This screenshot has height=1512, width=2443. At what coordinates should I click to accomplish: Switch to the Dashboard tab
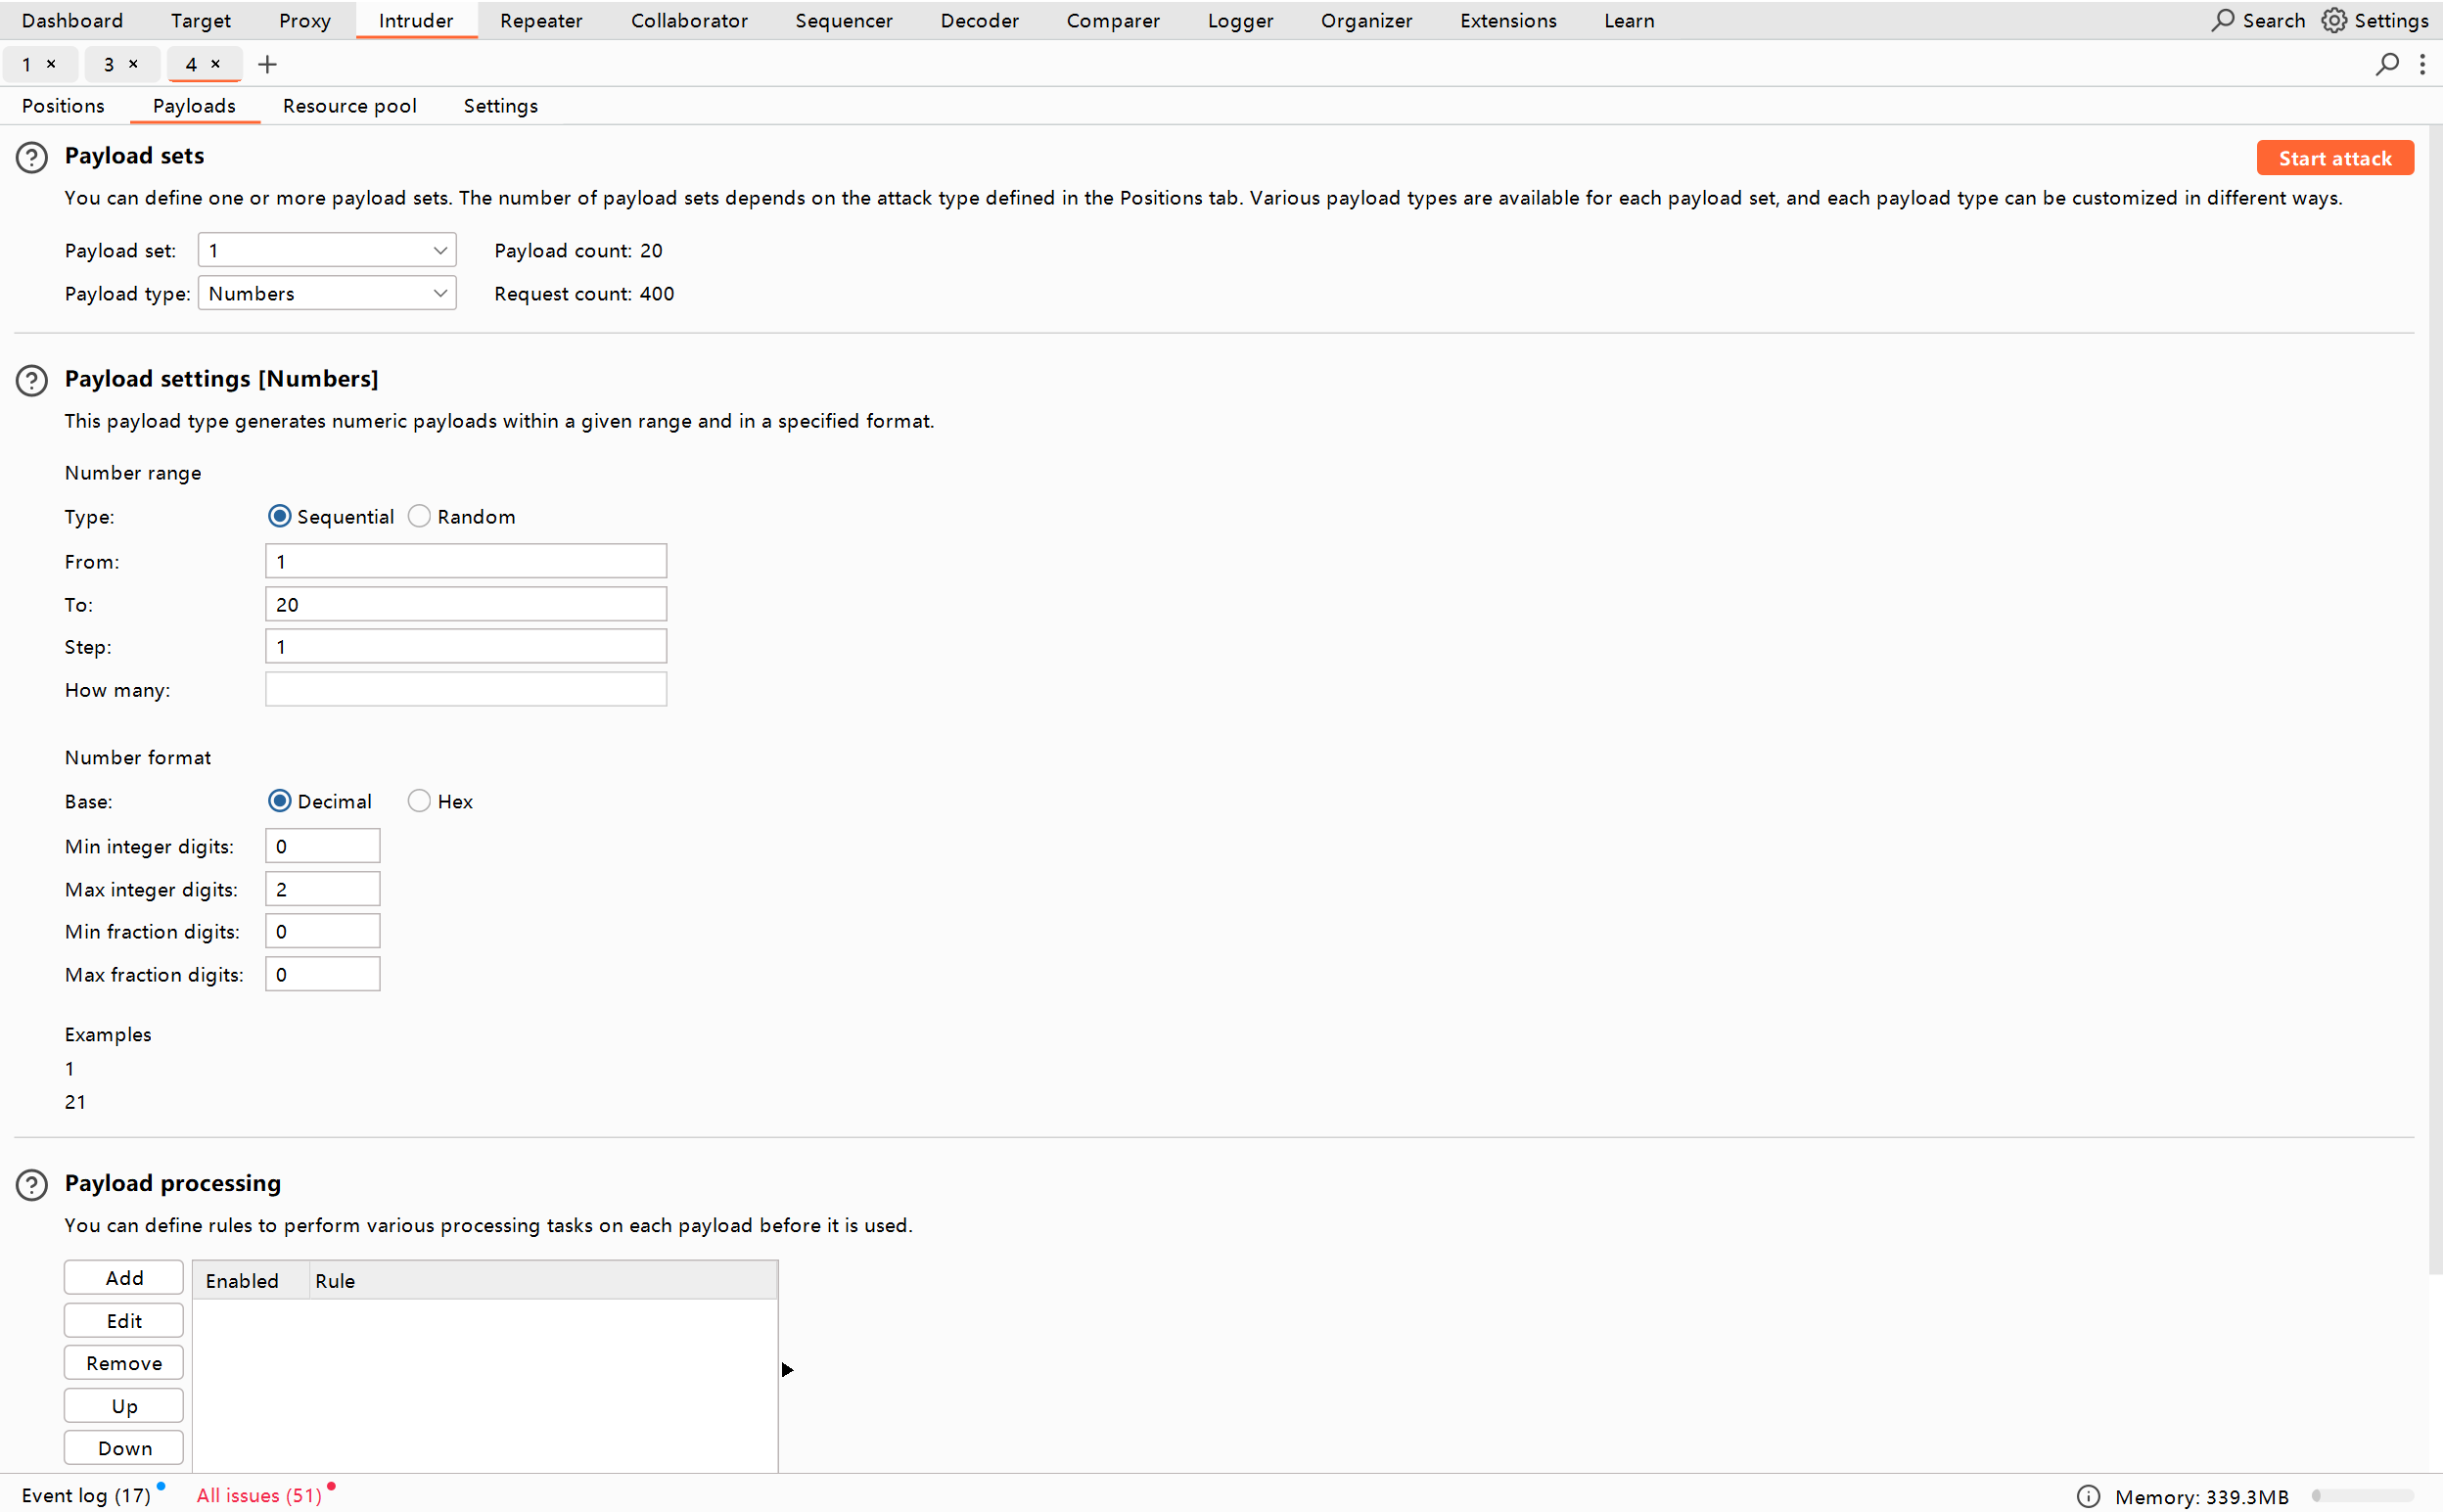coord(72,20)
